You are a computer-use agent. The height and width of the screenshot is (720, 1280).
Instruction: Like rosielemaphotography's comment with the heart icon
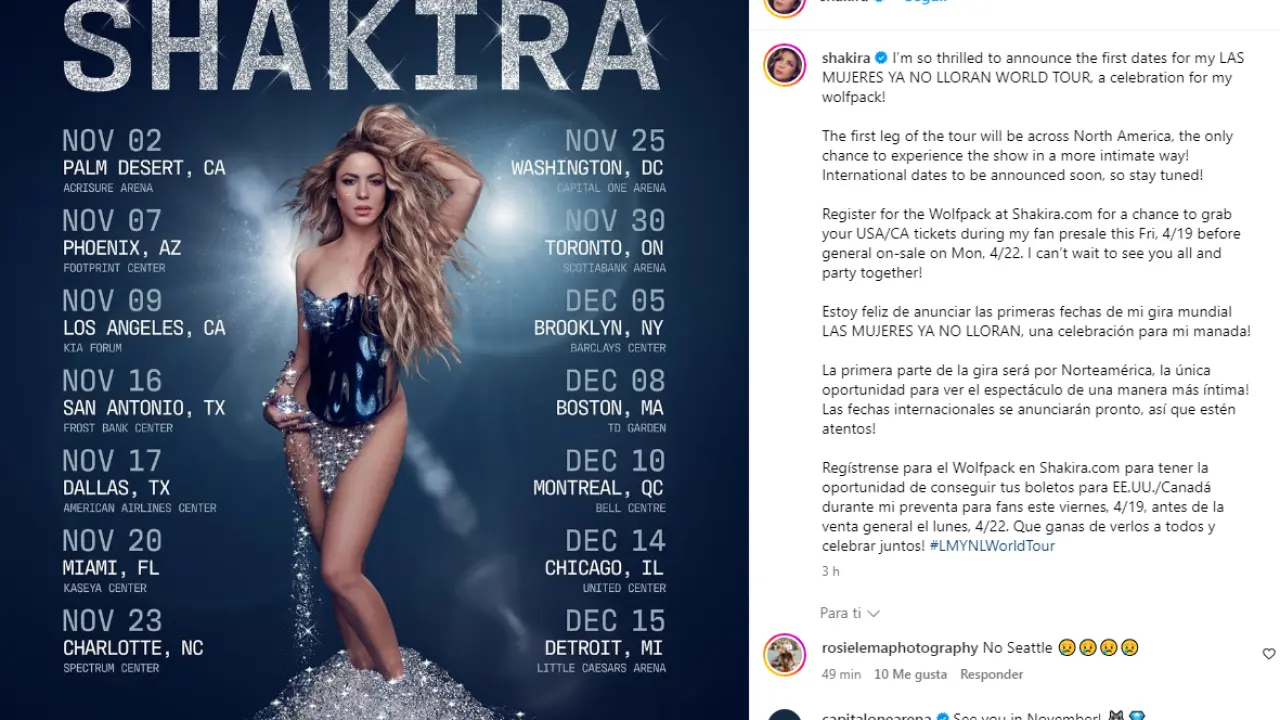1269,654
